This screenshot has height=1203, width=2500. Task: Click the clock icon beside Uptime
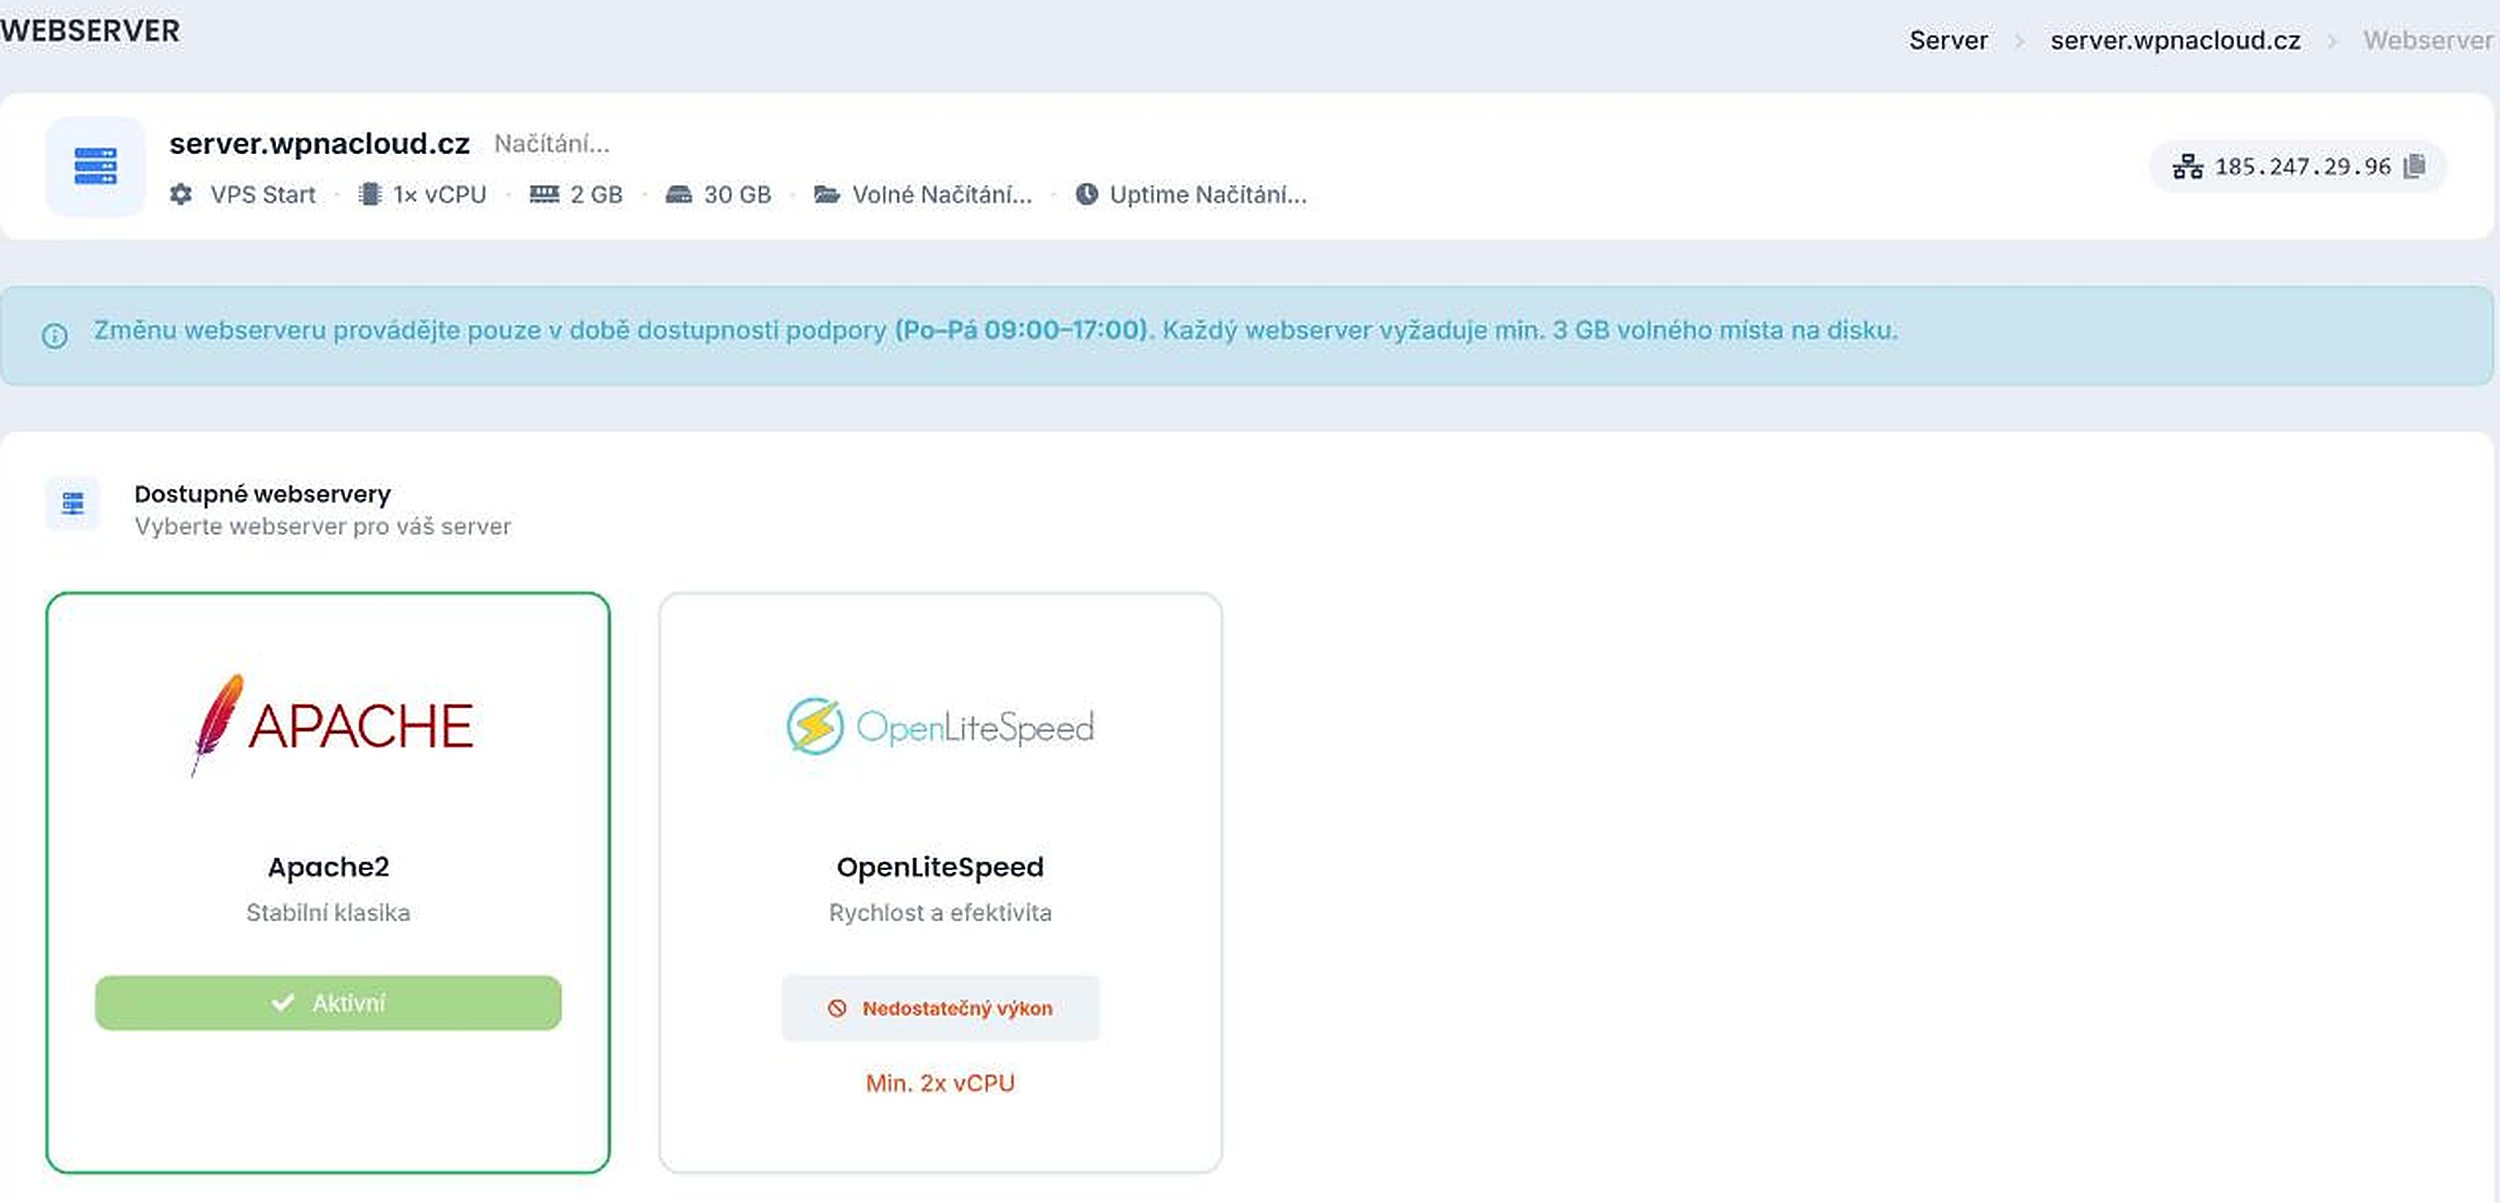point(1087,194)
